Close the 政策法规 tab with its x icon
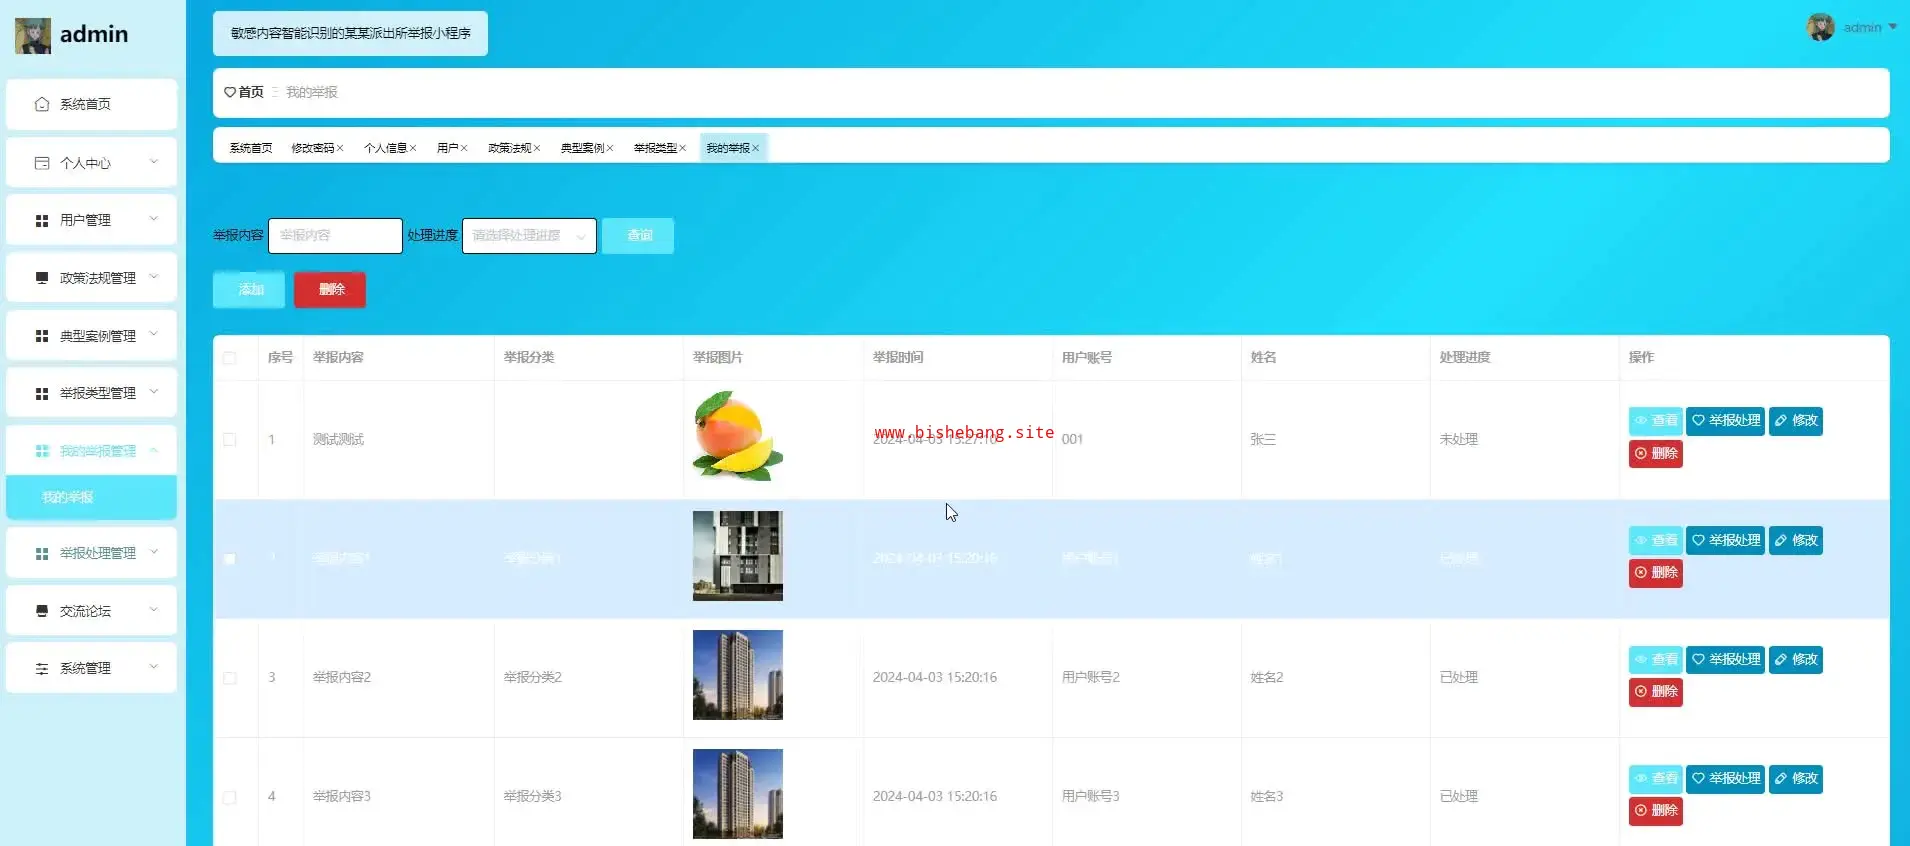 pos(537,148)
